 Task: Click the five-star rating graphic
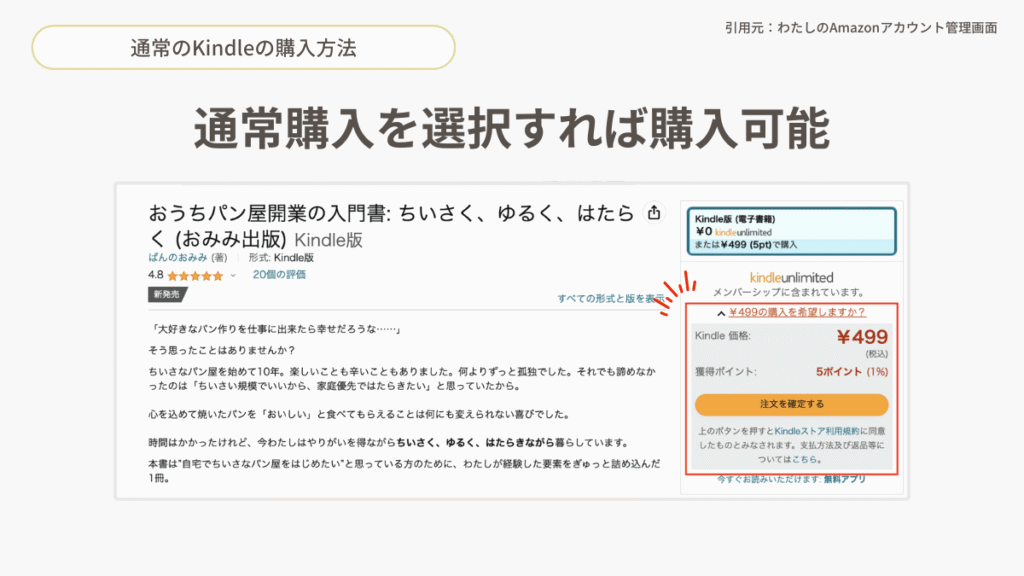click(195, 276)
